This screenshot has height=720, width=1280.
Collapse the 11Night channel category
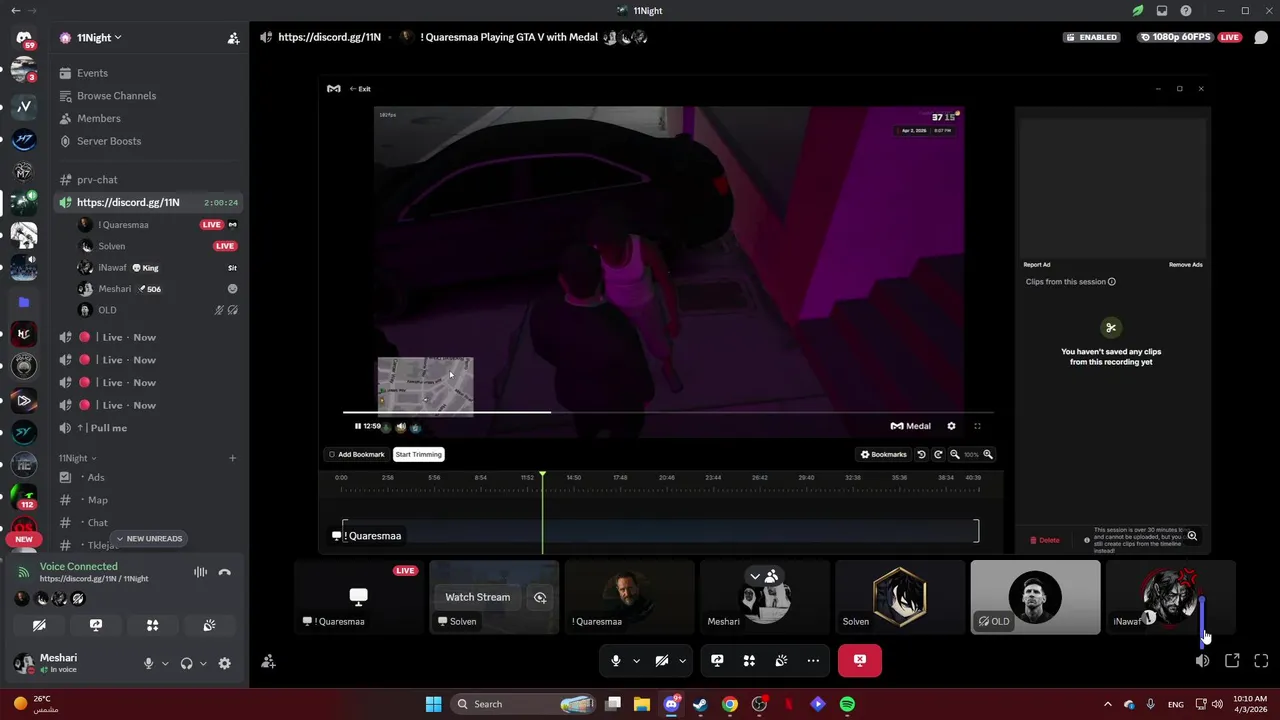(78, 458)
